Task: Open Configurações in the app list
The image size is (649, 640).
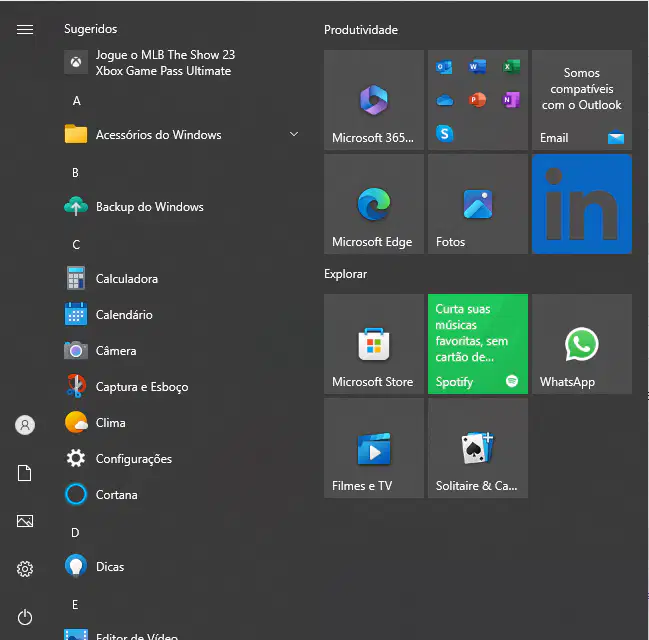Action: 118,459
